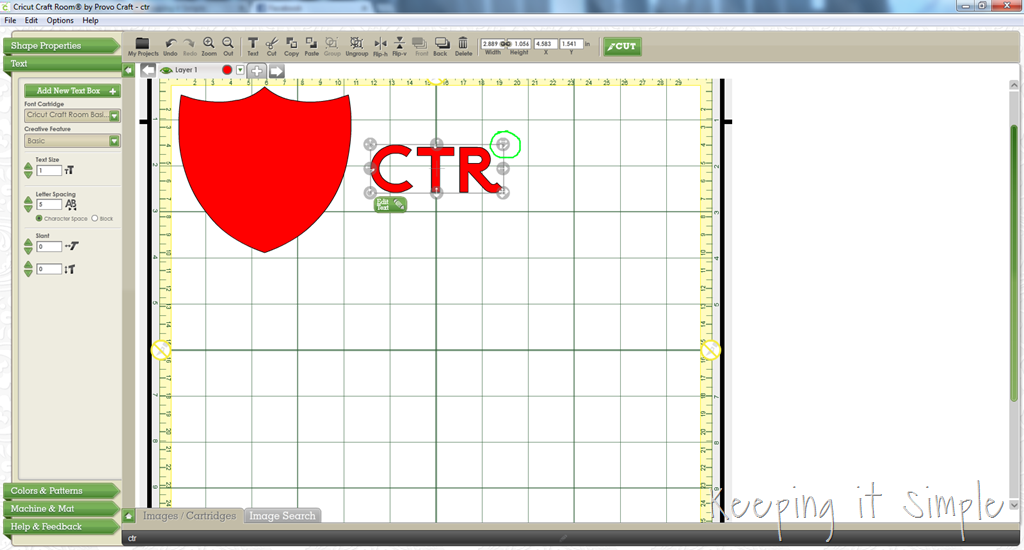Viewport: 1024px width, 550px height.
Task: Click the Width value field
Action: [490, 44]
